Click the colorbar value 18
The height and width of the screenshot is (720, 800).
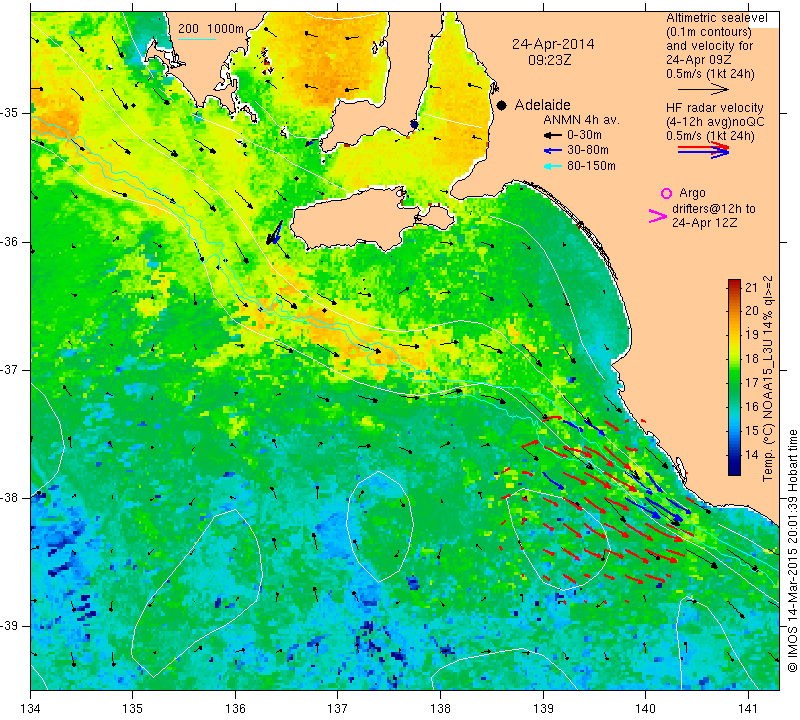752,359
